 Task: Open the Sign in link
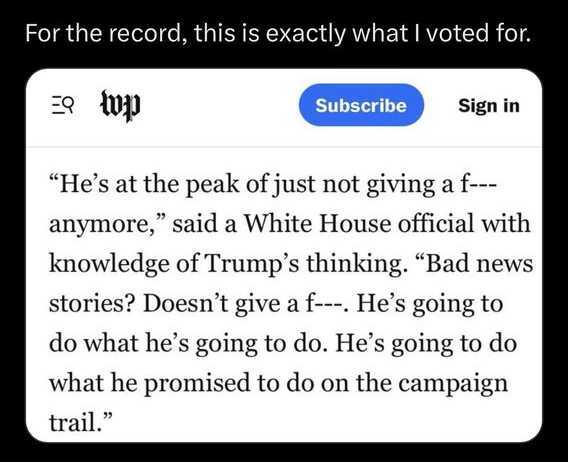pyautogui.click(x=489, y=105)
